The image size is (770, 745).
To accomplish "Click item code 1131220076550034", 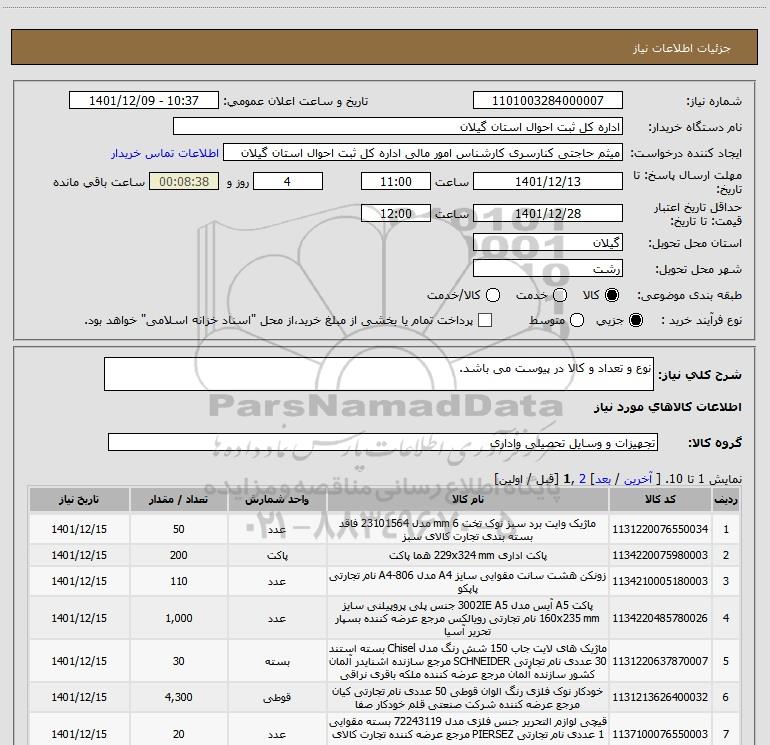I will point(660,529).
